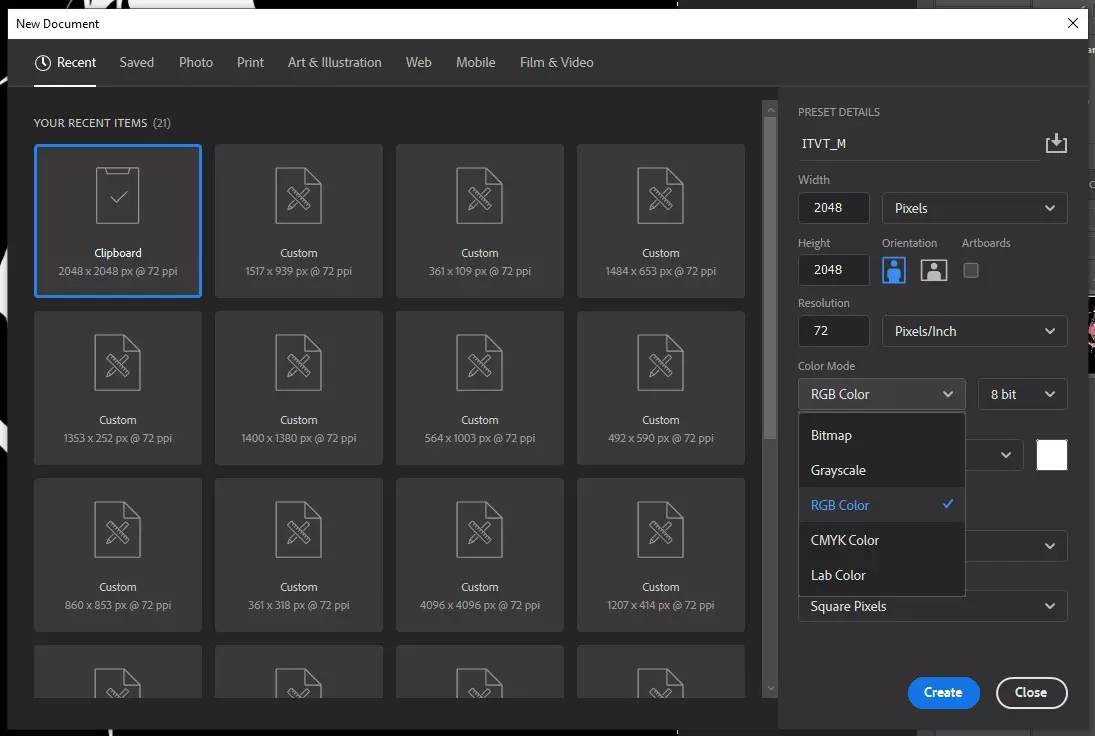Switch to the Art & Illustration tab
This screenshot has width=1095, height=736.
(x=334, y=62)
